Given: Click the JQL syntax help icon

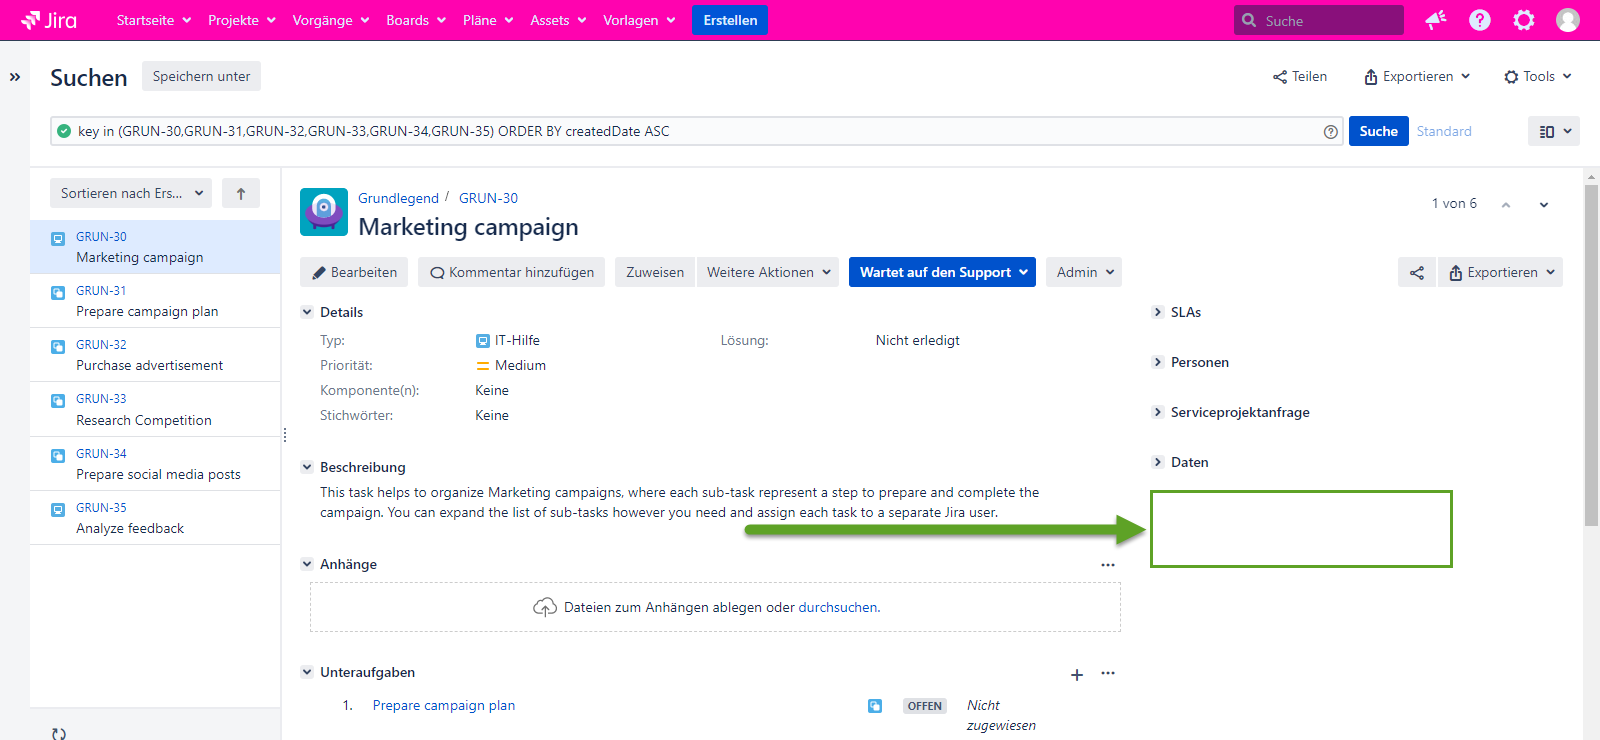Looking at the screenshot, I should click(x=1331, y=132).
